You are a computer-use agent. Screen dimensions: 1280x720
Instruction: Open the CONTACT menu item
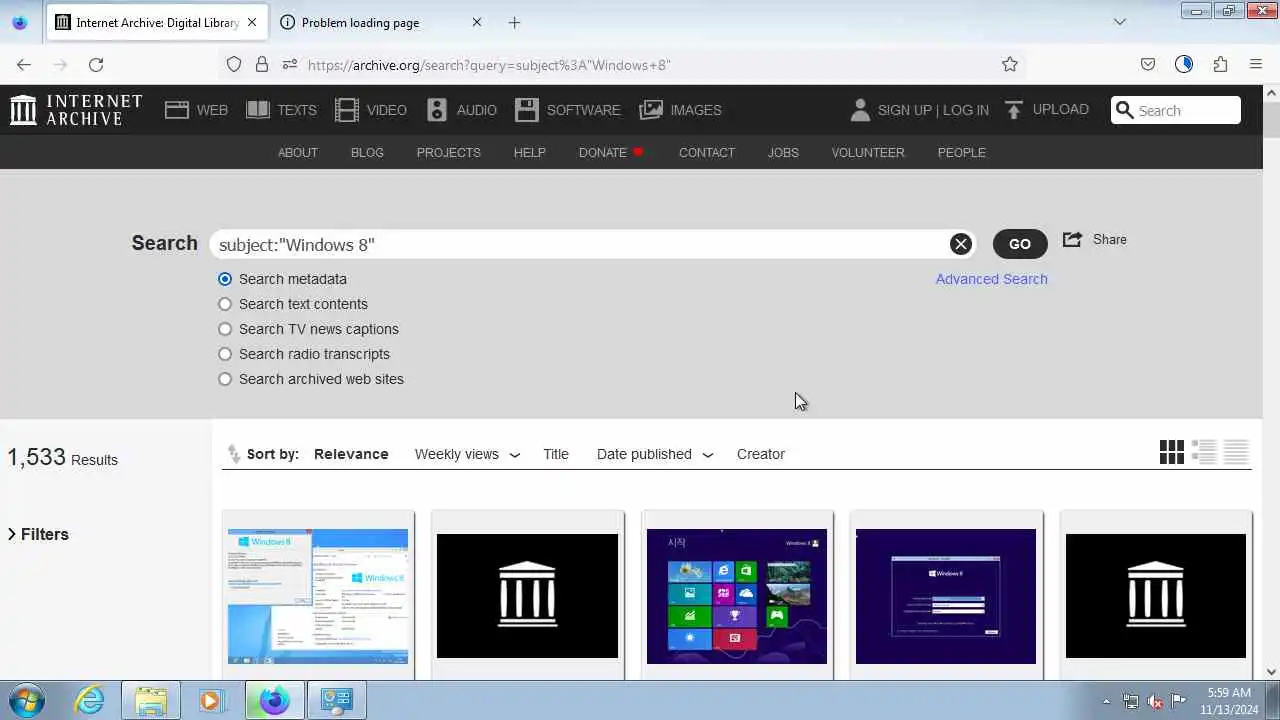point(707,152)
